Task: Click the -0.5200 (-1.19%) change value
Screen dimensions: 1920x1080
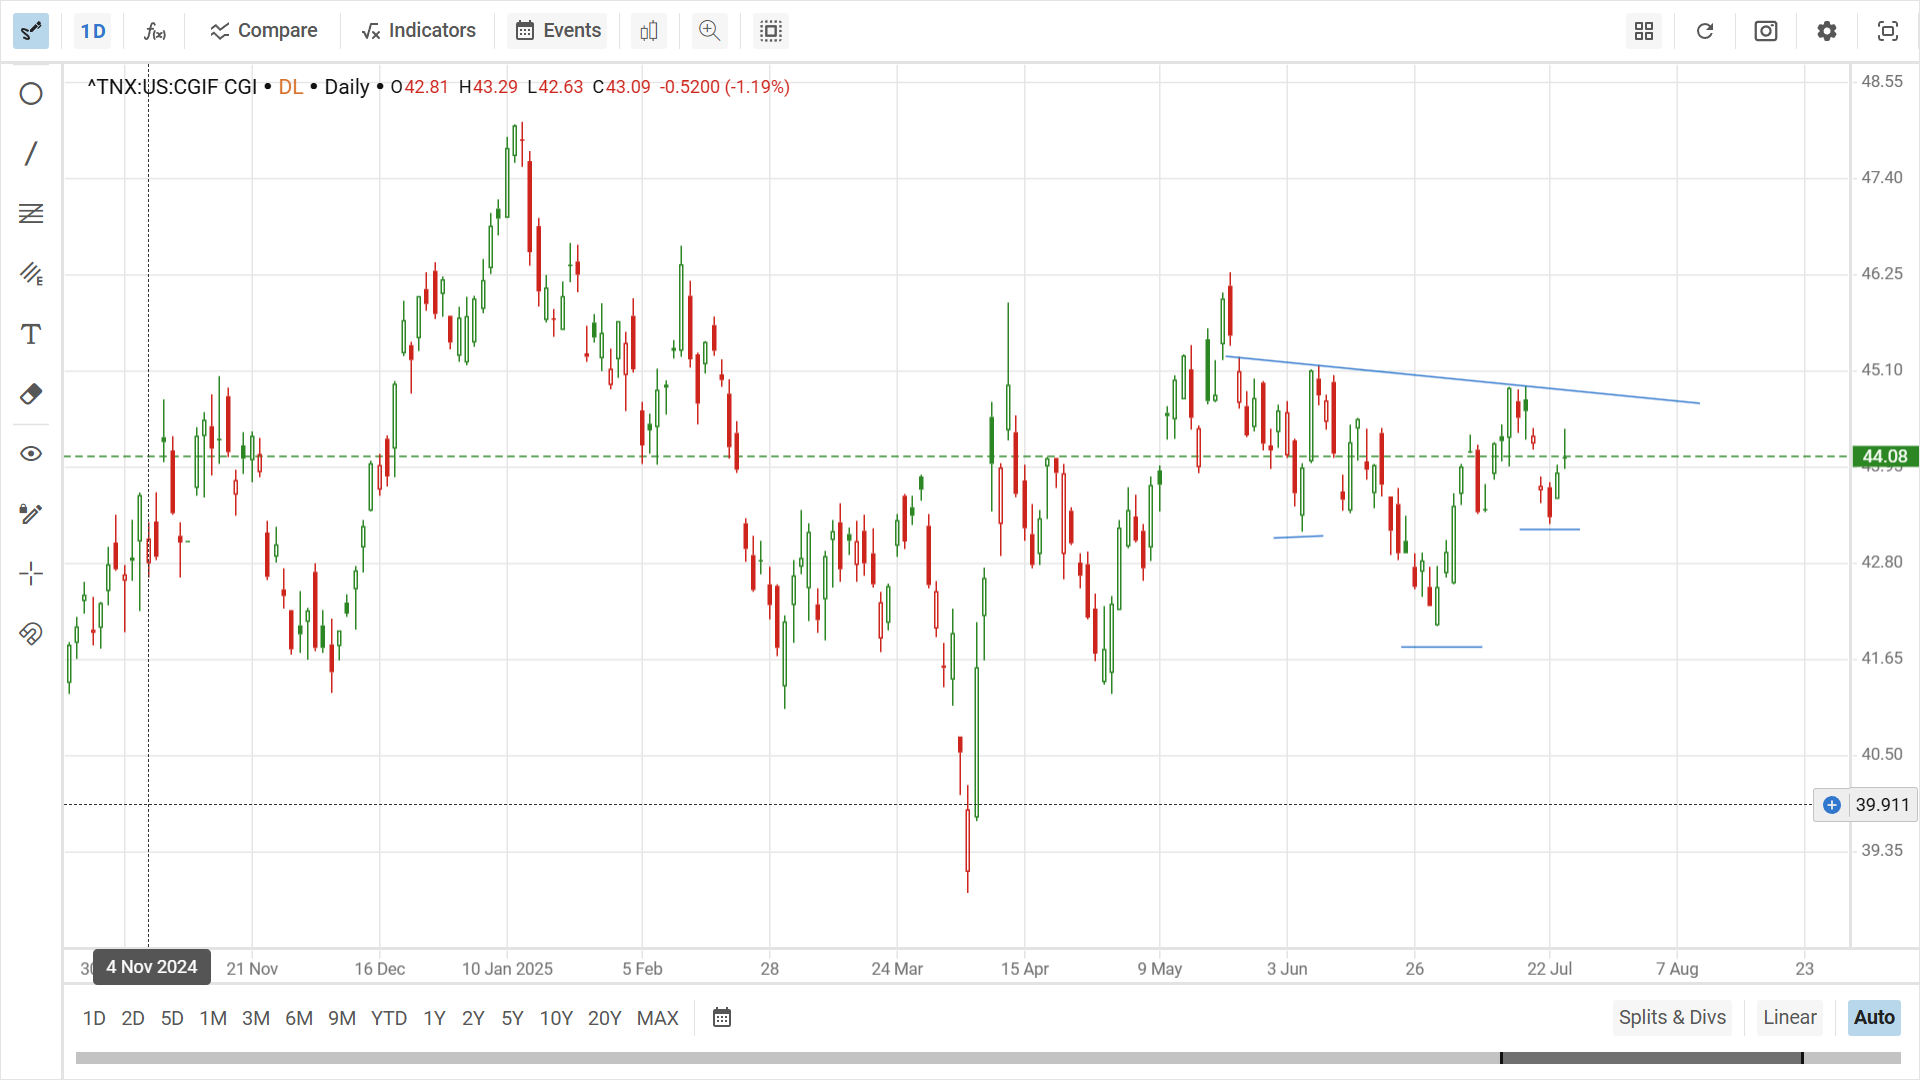Action: pyautogui.click(x=725, y=87)
